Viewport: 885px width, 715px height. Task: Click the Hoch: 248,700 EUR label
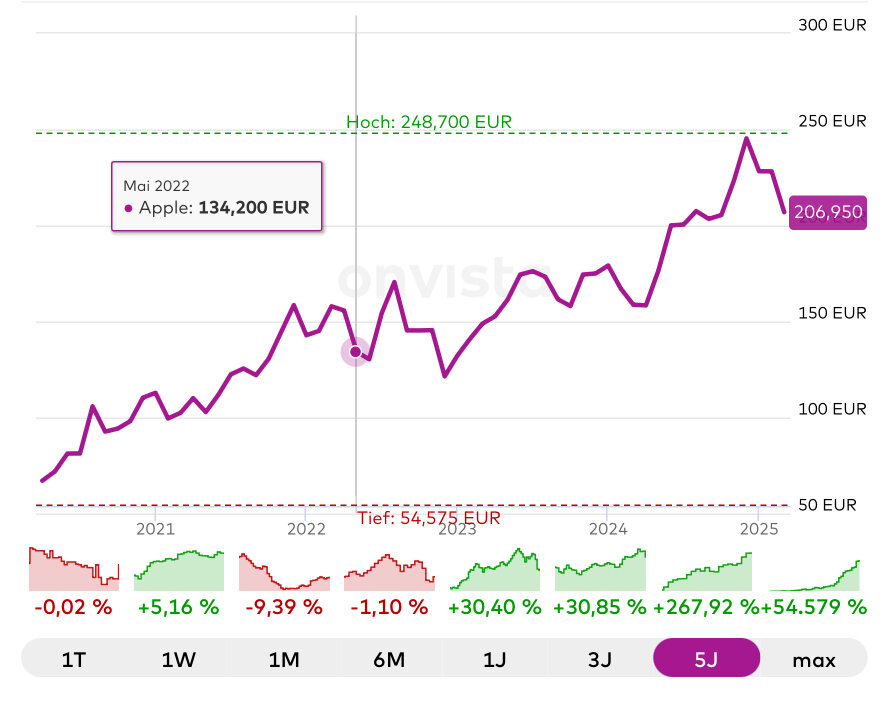[429, 122]
